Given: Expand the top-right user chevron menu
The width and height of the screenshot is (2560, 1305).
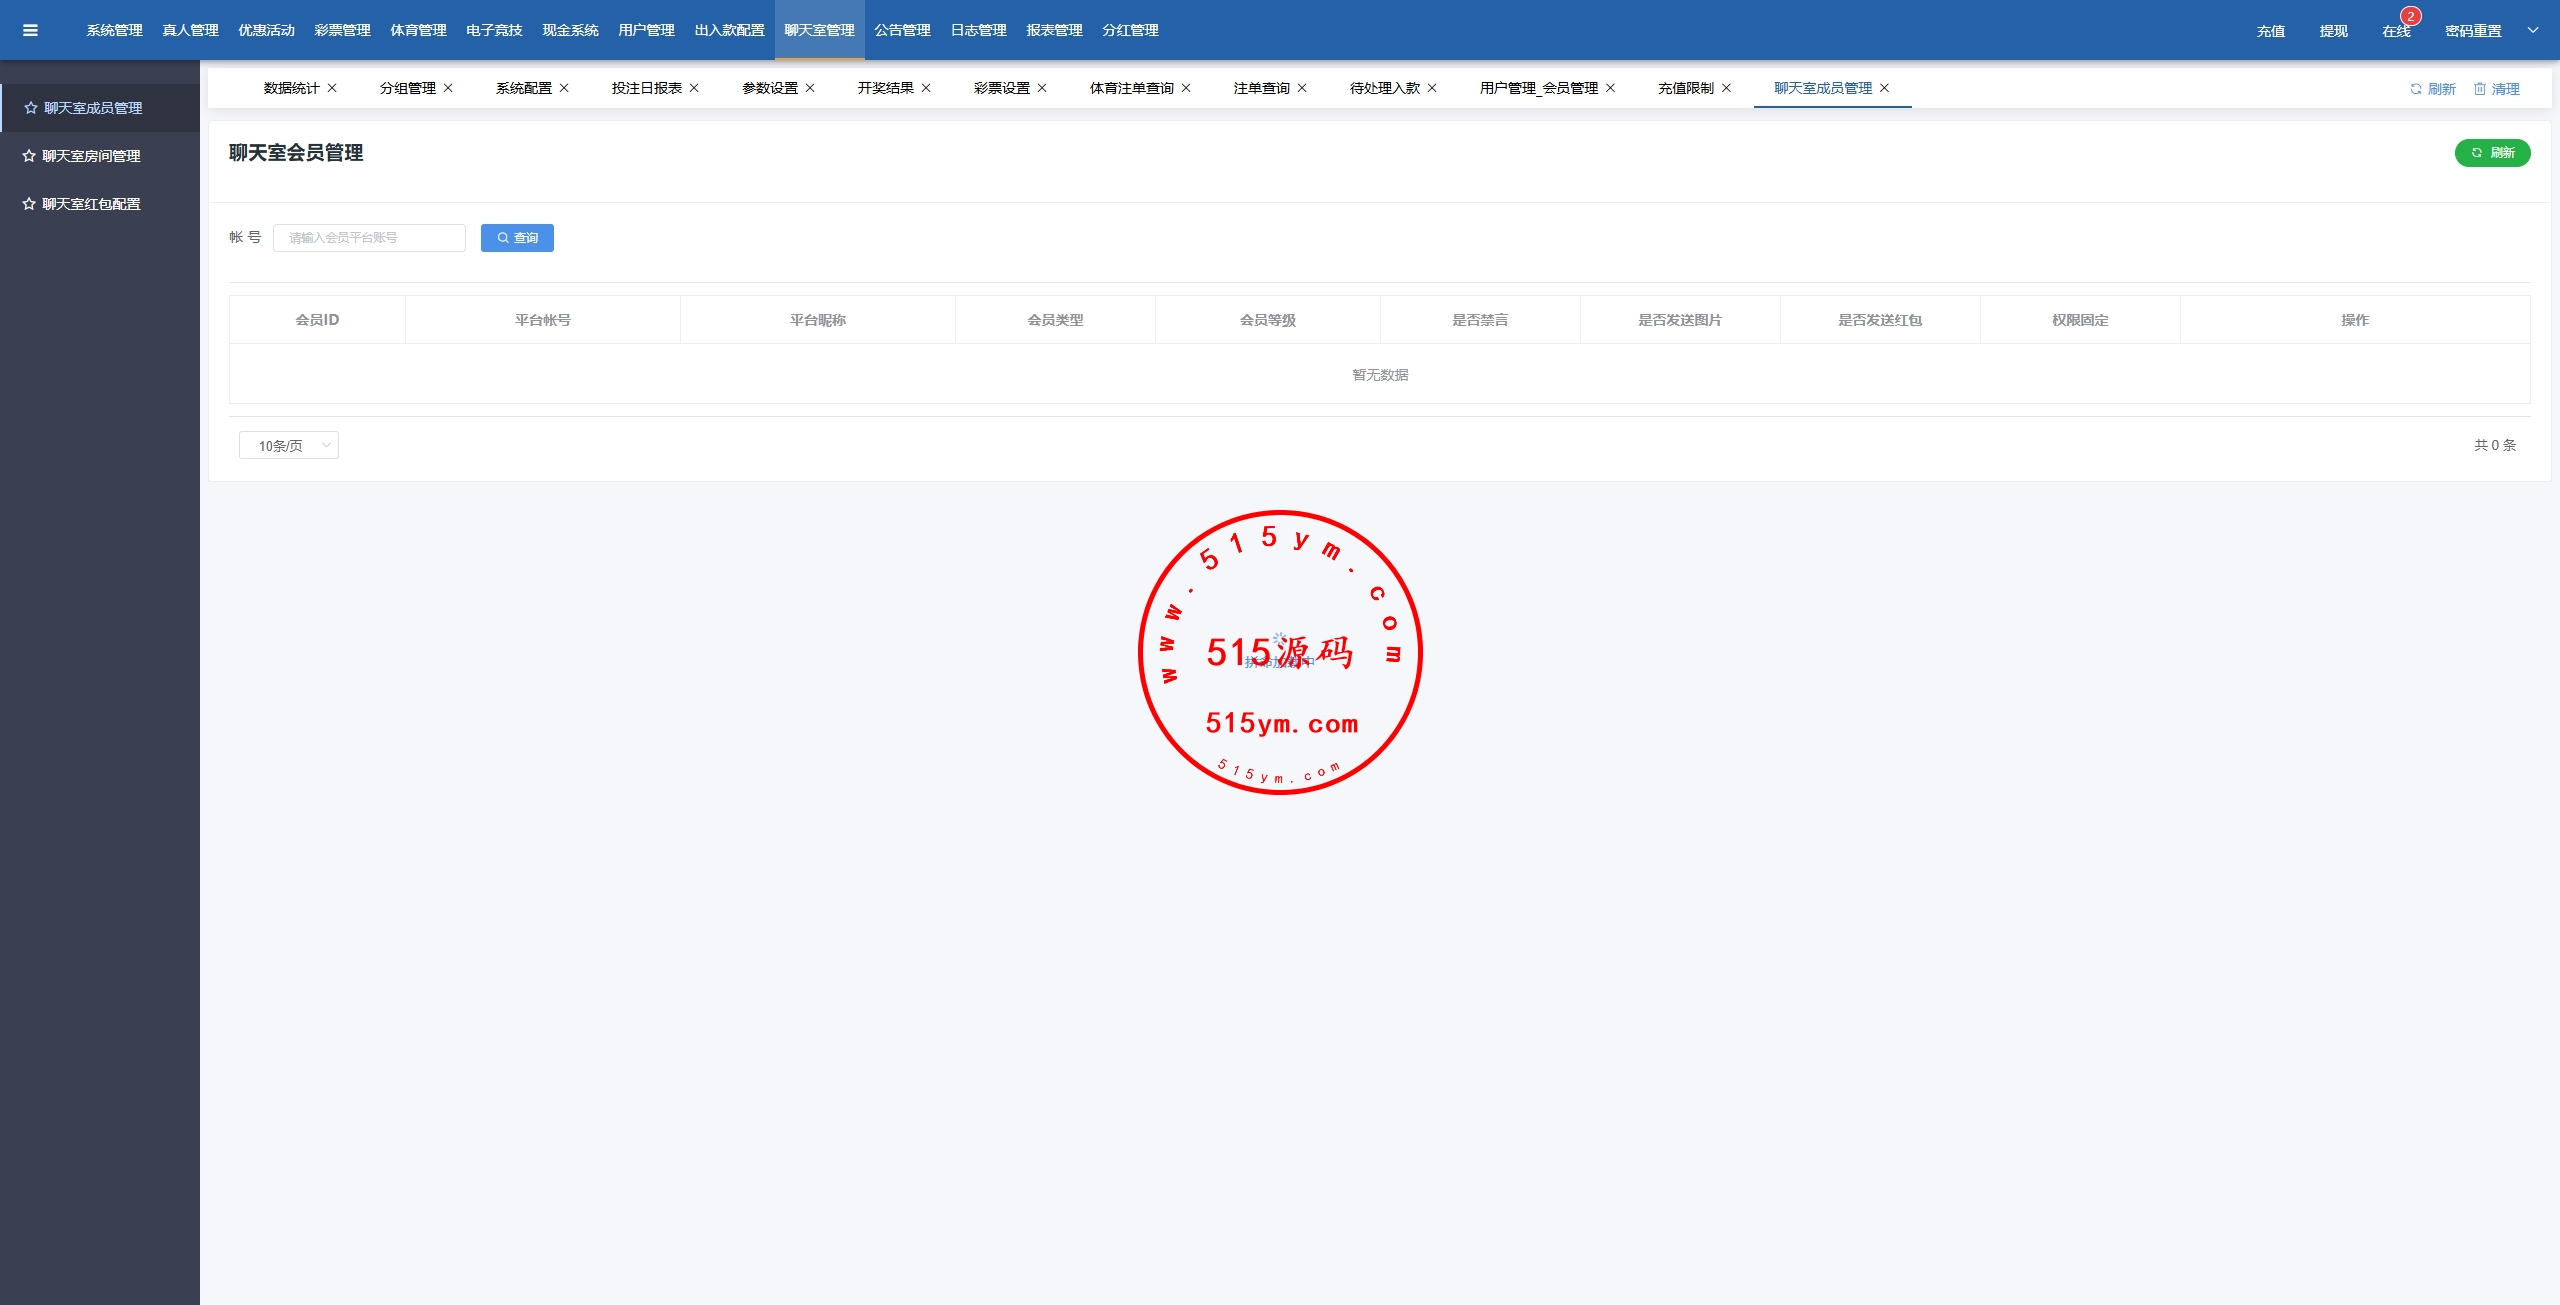Looking at the screenshot, I should click(x=2533, y=30).
